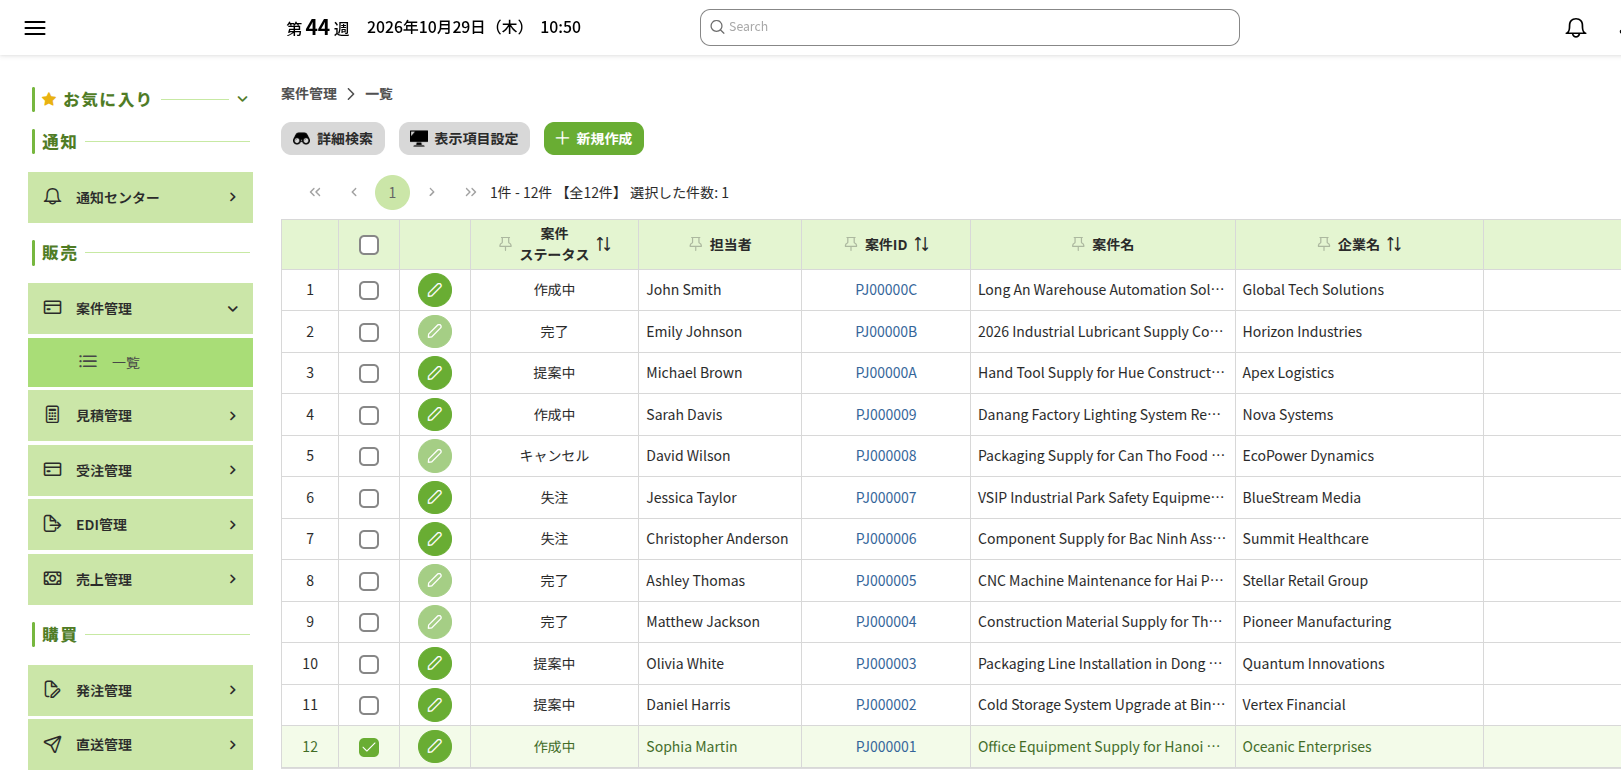Click edit pencil for Christopher Anderson row
This screenshot has height=772, width=1621.
point(435,539)
